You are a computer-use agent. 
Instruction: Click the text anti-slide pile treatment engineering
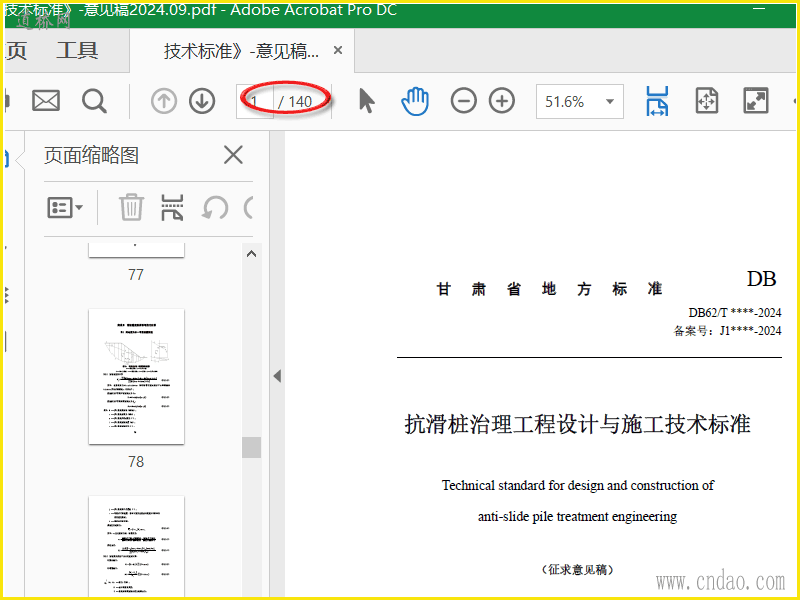click(578, 516)
